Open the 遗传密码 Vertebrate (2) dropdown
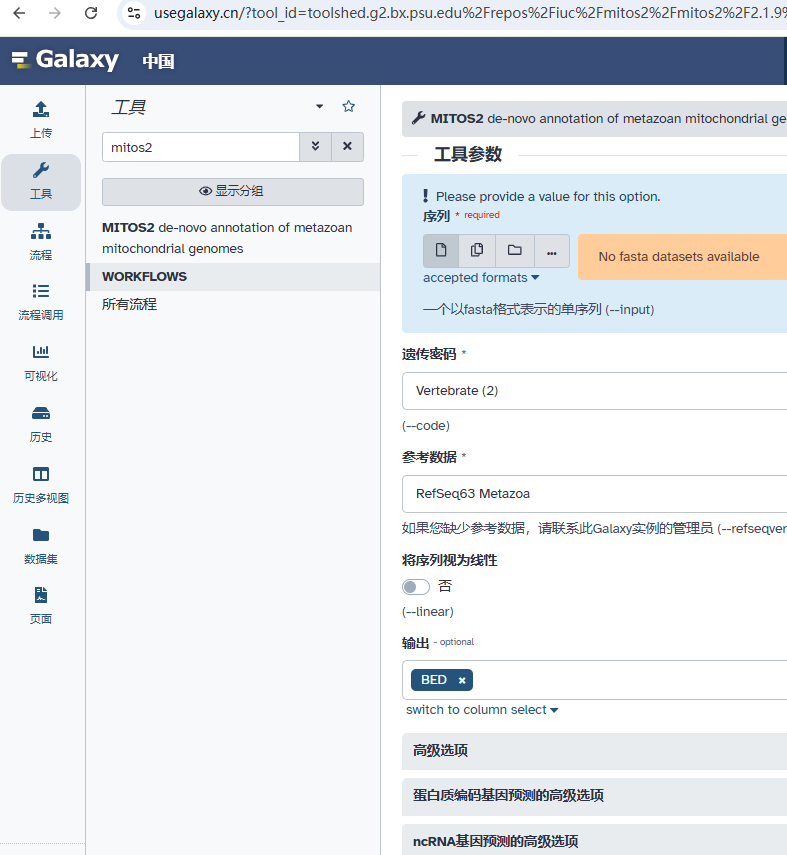 pos(594,391)
